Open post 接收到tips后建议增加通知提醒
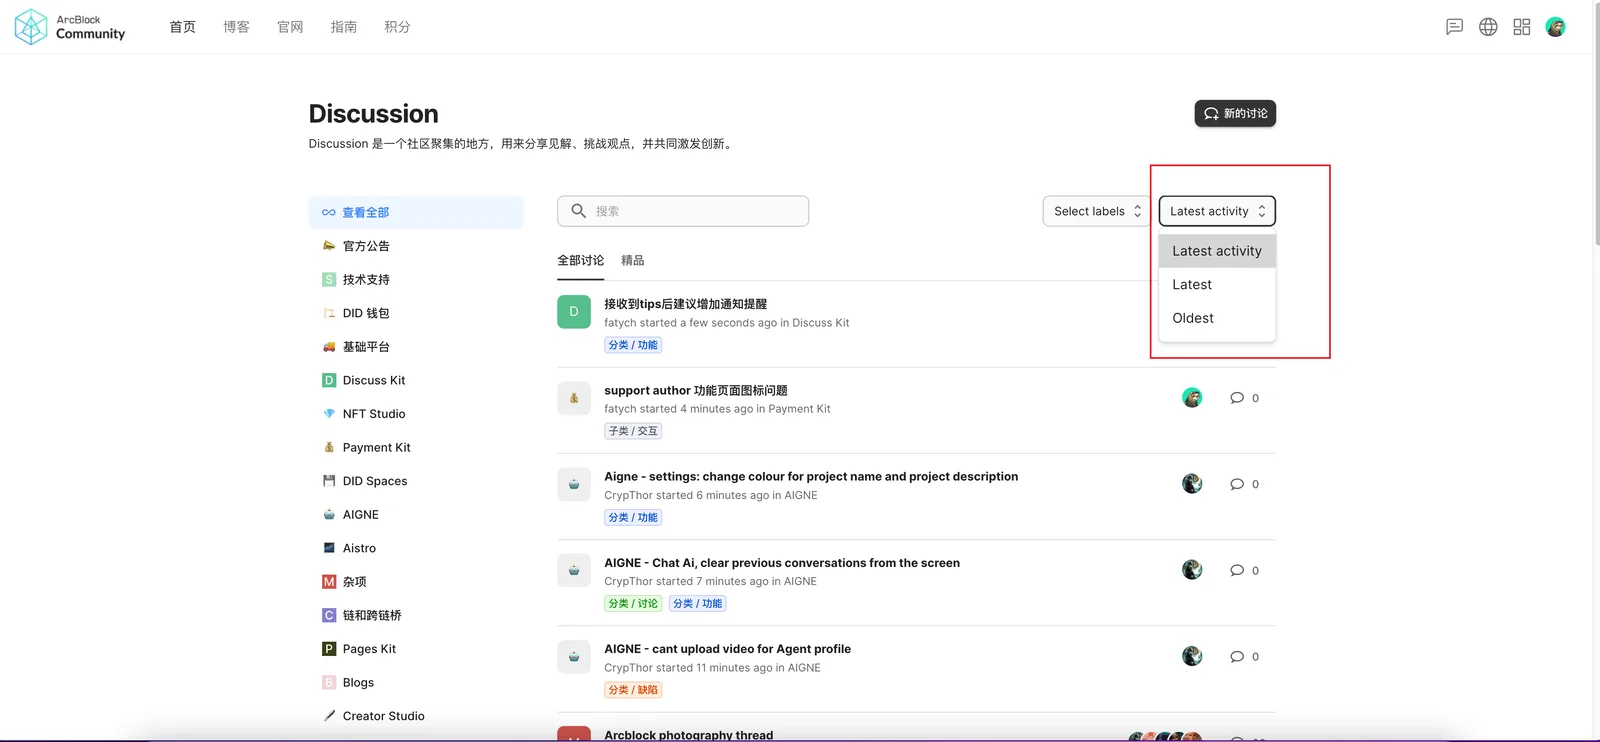1600x742 pixels. (x=685, y=304)
